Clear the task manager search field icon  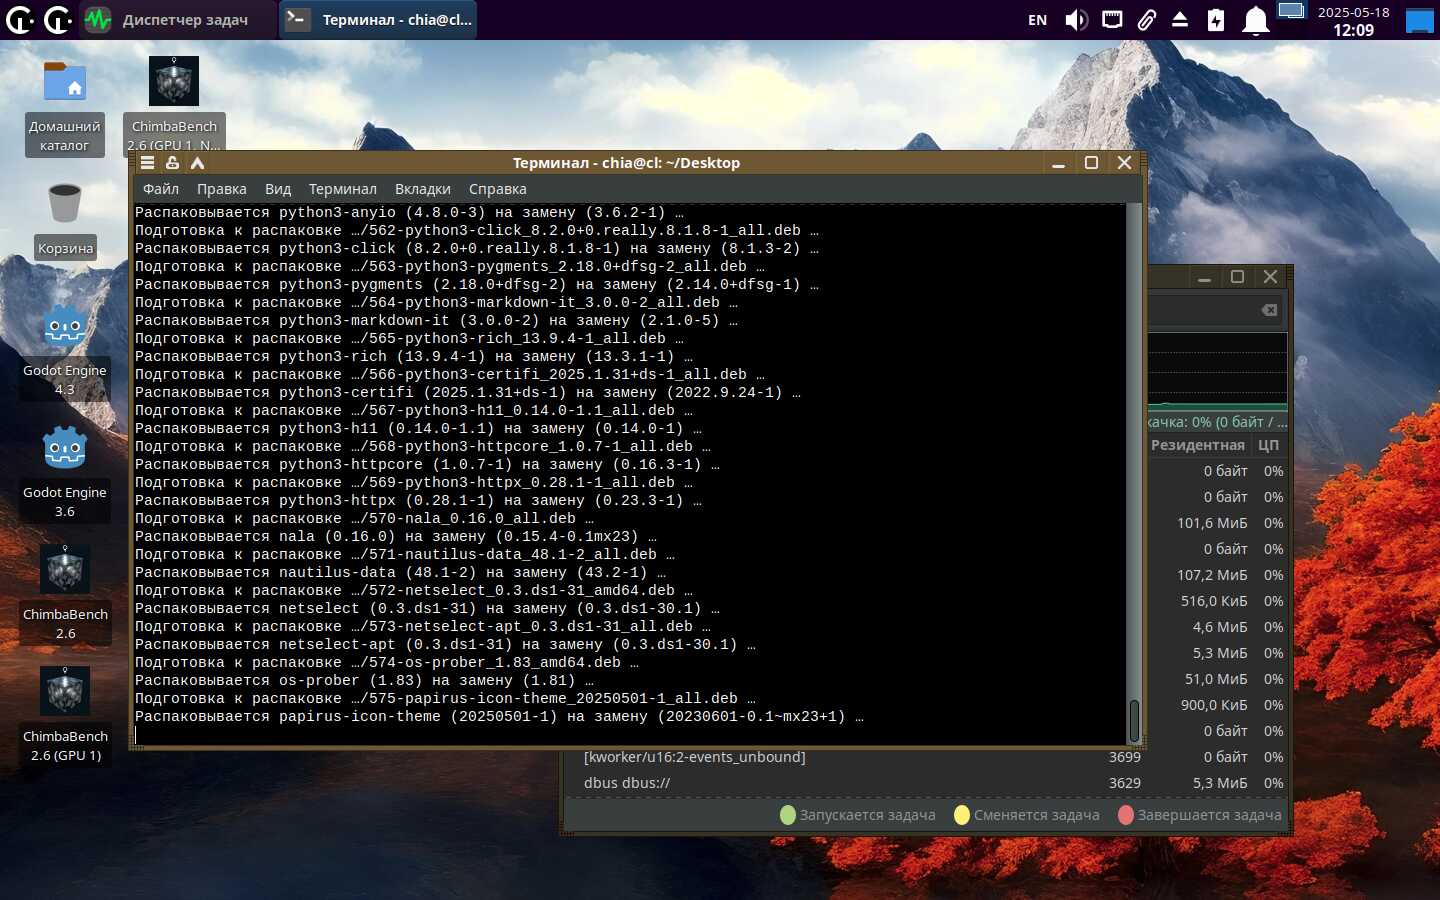[1269, 310]
